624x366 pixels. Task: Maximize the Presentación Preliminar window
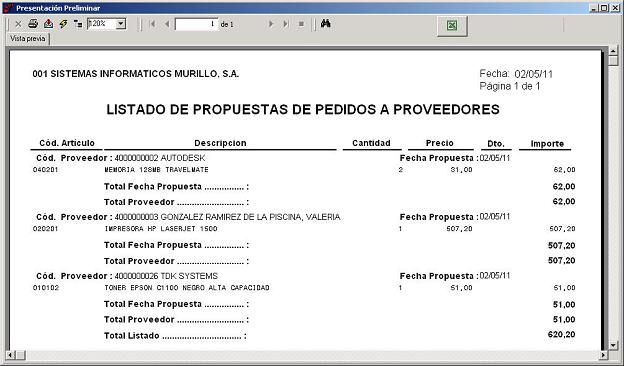[x=604, y=8]
